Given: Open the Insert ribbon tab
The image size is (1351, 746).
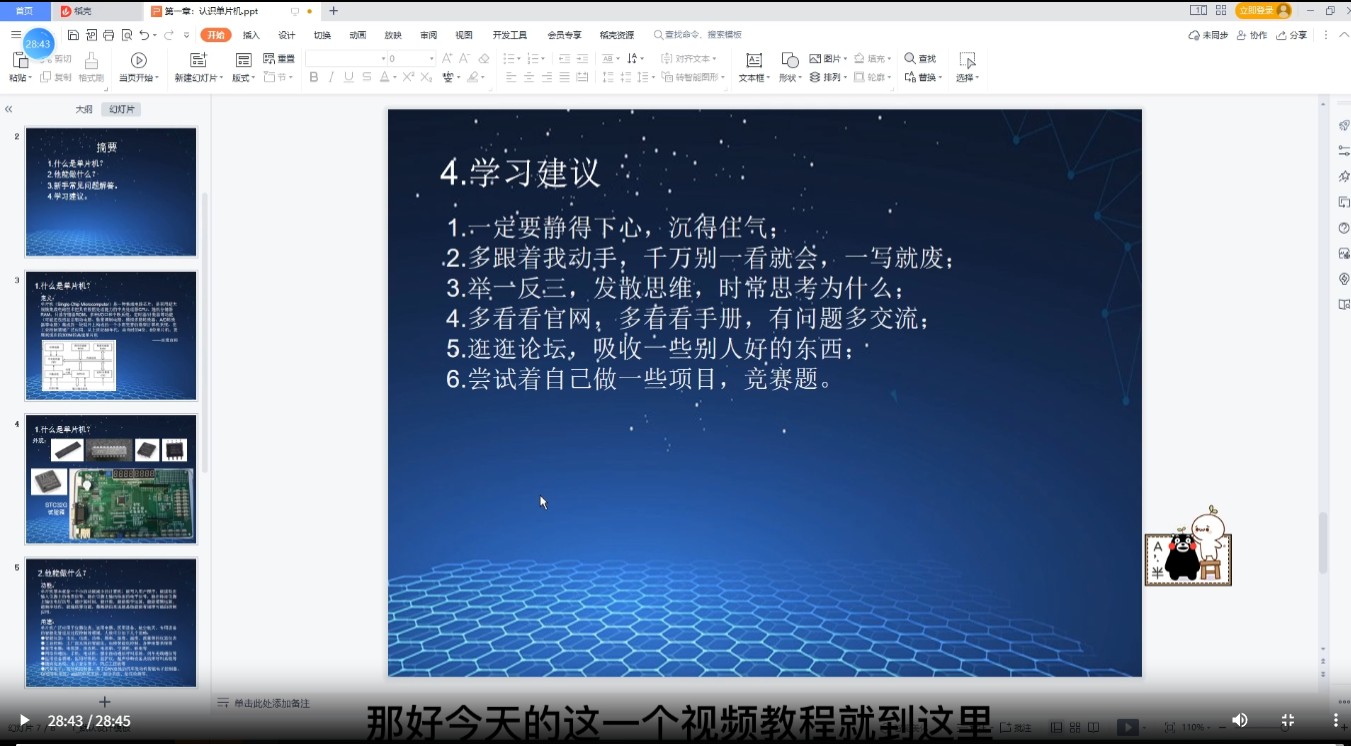Looking at the screenshot, I should coord(251,35).
